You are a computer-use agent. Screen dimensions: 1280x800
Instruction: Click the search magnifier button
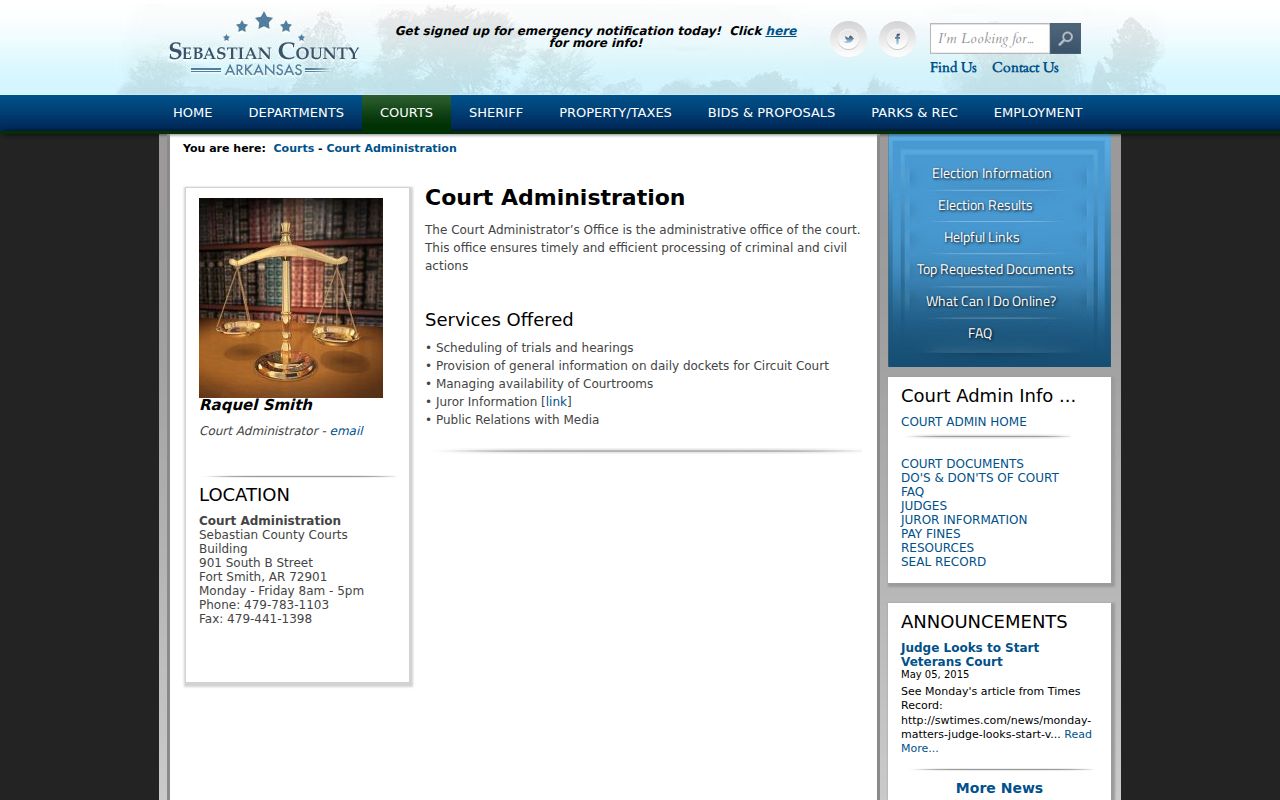click(1065, 39)
